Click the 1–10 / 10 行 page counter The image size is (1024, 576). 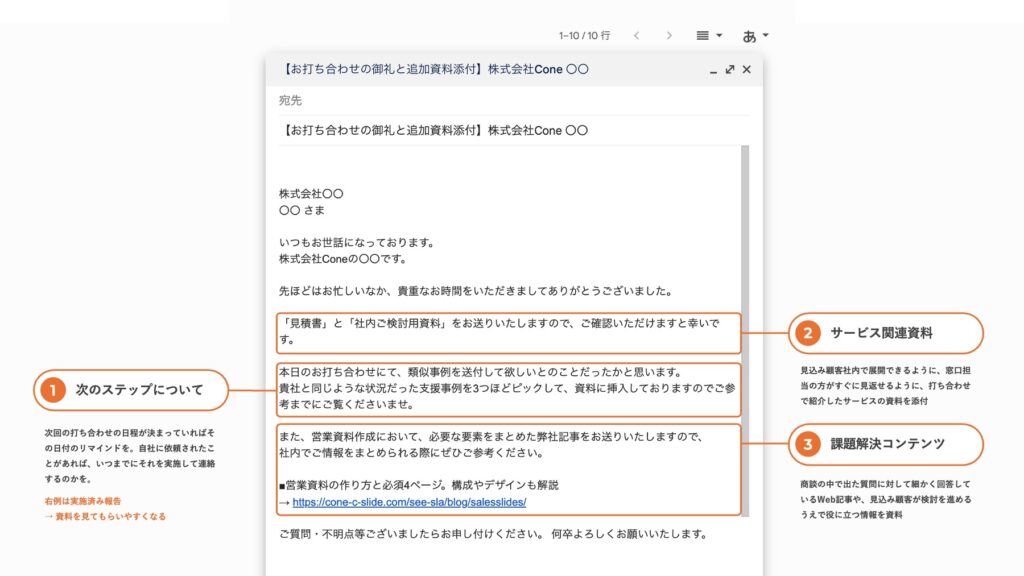(x=584, y=35)
